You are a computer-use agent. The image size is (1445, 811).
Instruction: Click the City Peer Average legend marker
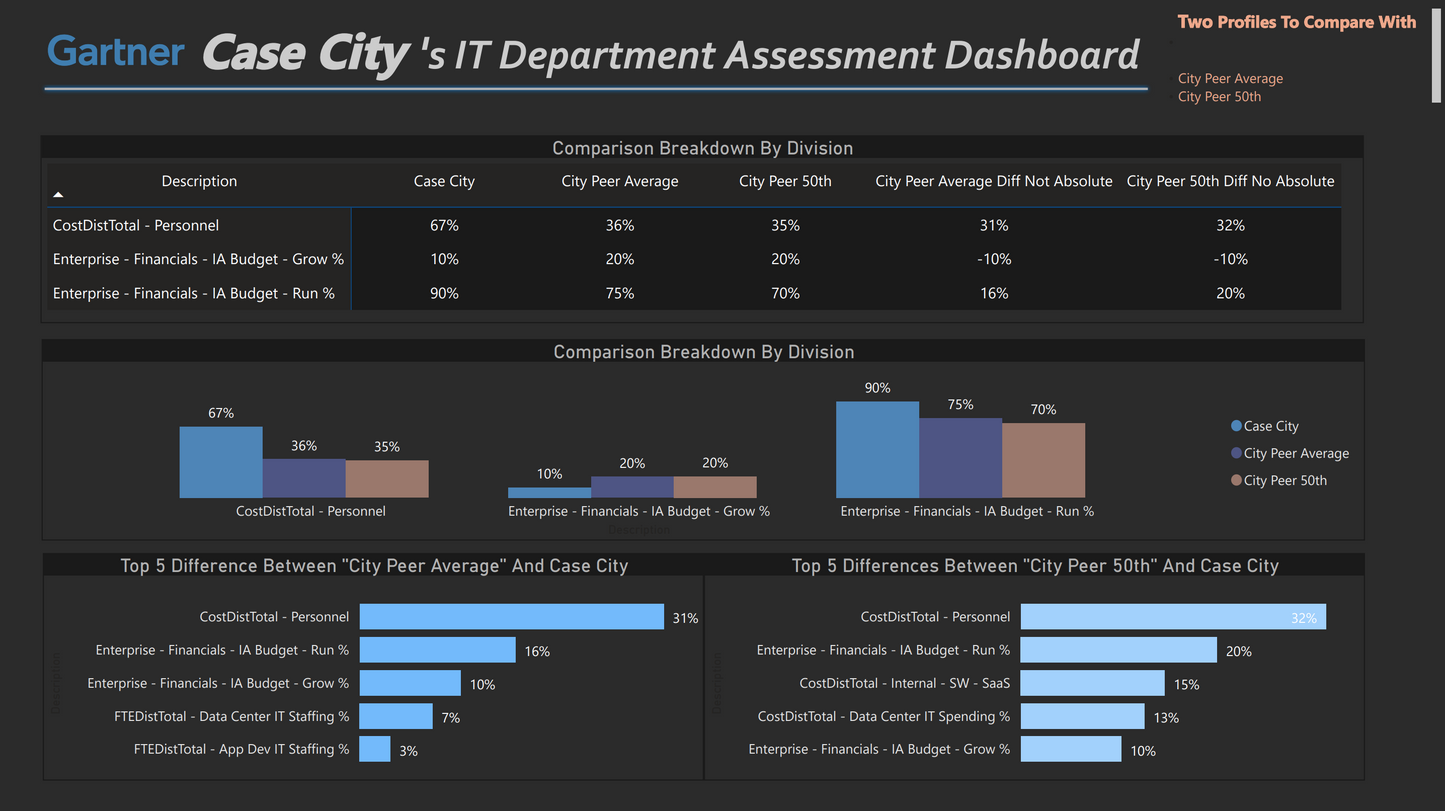point(1236,453)
